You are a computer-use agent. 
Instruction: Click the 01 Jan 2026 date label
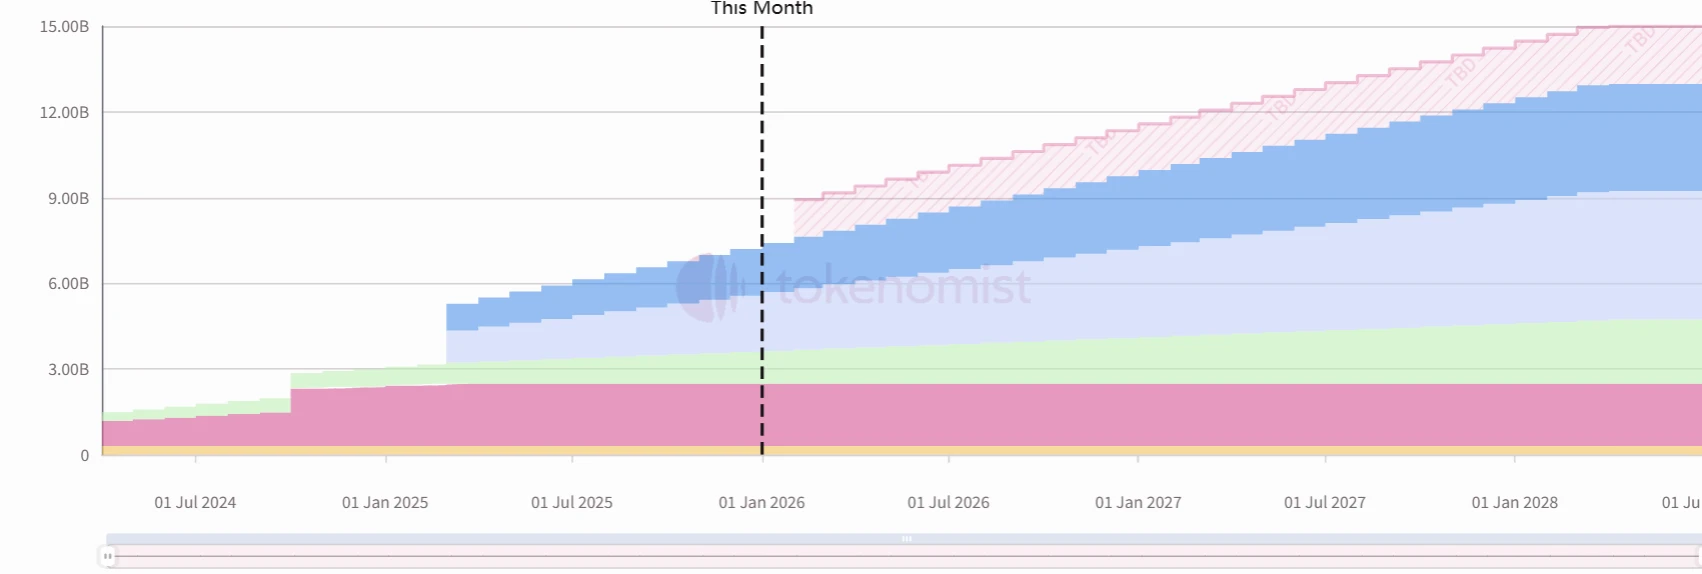click(x=762, y=503)
